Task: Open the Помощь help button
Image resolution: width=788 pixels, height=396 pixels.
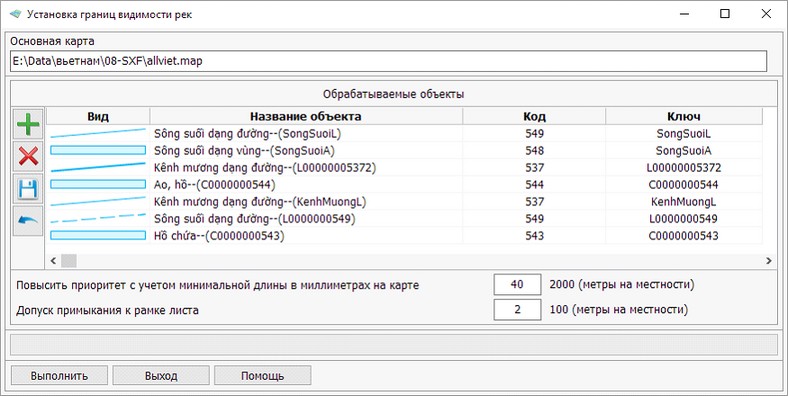Action: tap(262, 375)
